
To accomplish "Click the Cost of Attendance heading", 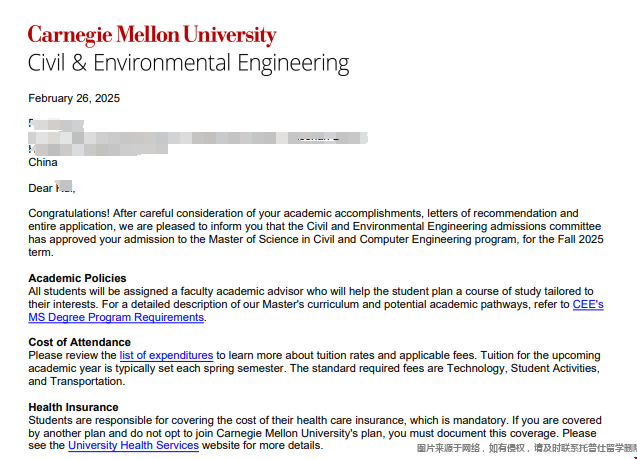I will pyautogui.click(x=80, y=342).
